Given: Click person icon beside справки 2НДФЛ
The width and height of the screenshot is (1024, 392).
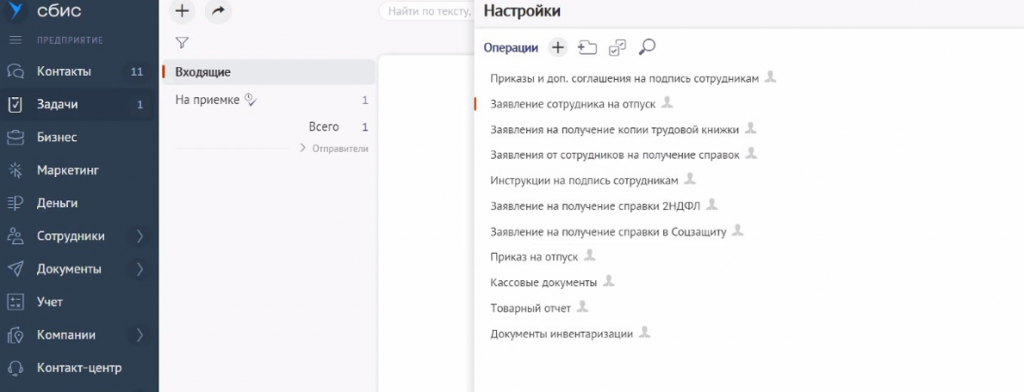Looking at the screenshot, I should tap(712, 204).
